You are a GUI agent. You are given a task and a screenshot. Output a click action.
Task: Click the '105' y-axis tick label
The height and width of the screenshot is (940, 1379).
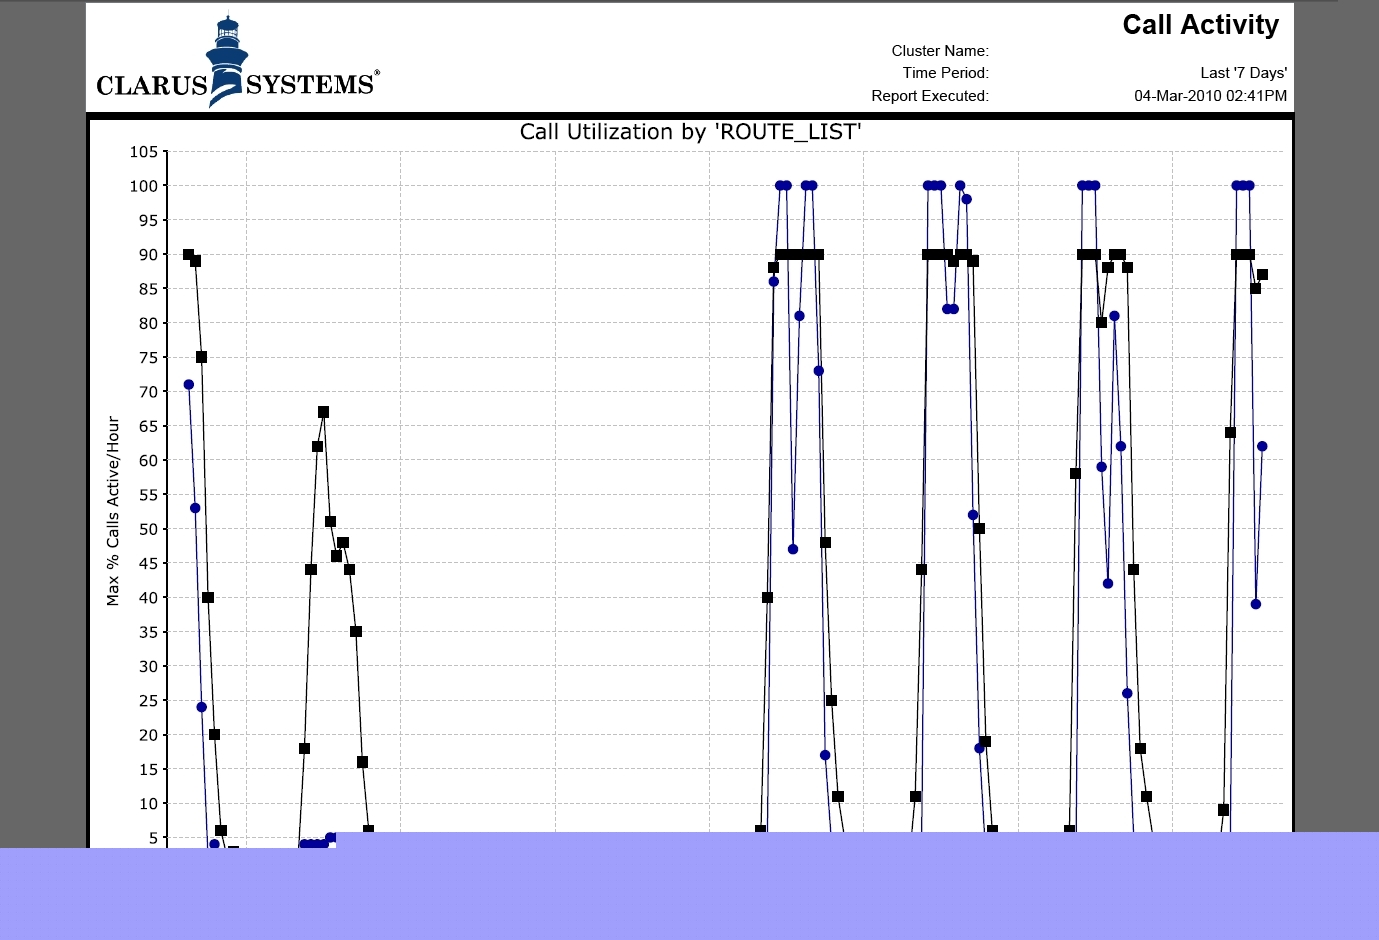point(144,152)
